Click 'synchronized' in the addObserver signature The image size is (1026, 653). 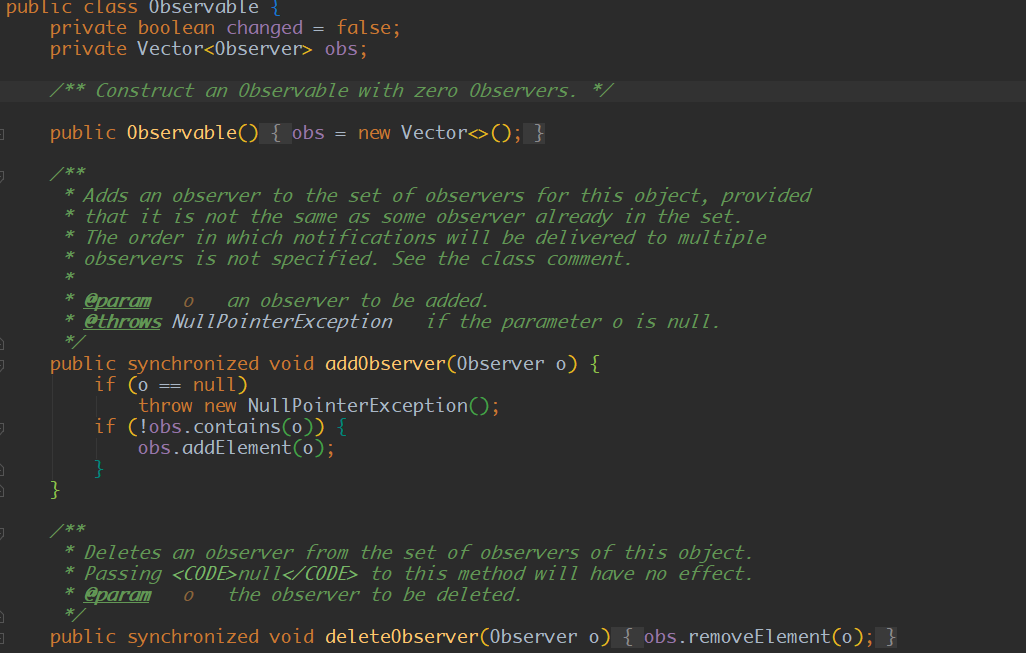(193, 364)
